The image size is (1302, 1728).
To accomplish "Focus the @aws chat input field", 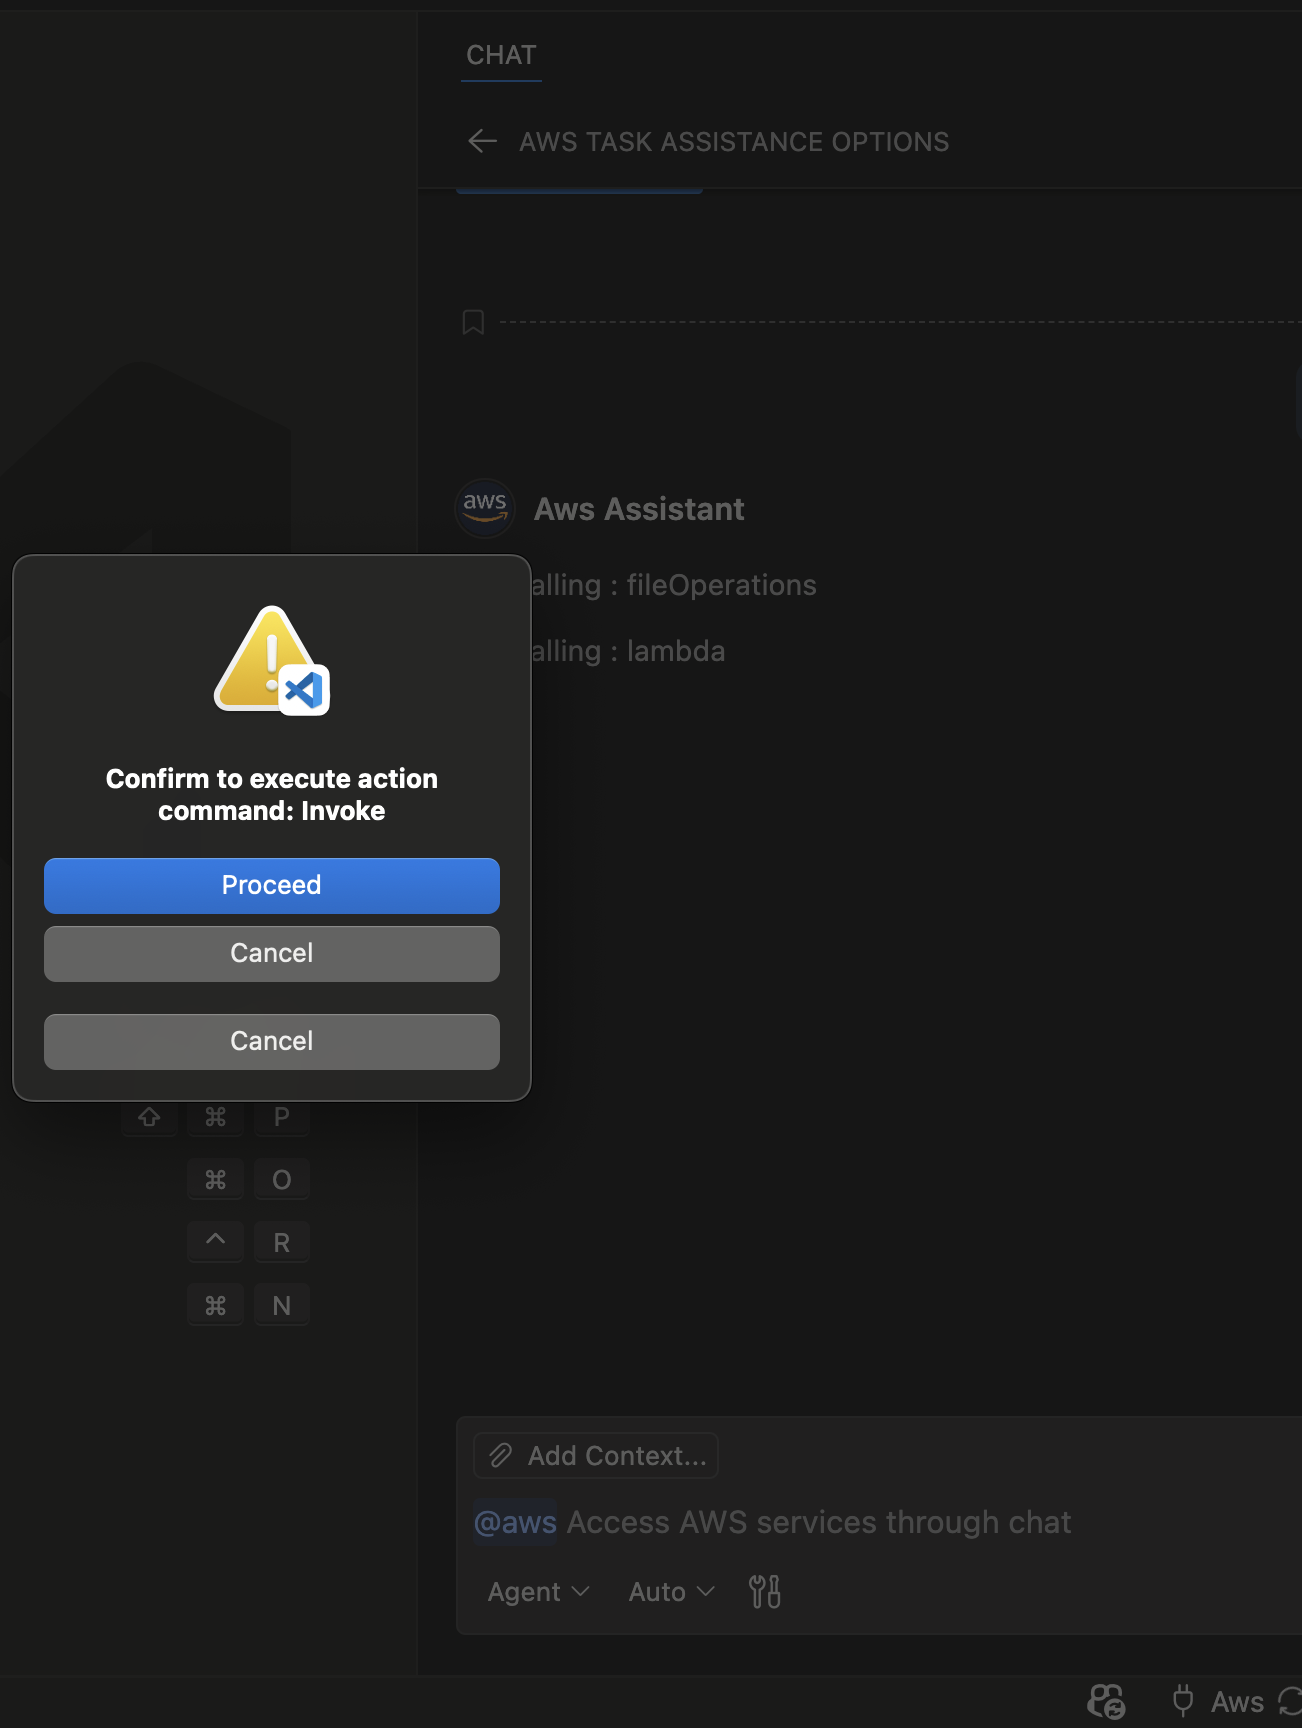I will click(x=880, y=1522).
